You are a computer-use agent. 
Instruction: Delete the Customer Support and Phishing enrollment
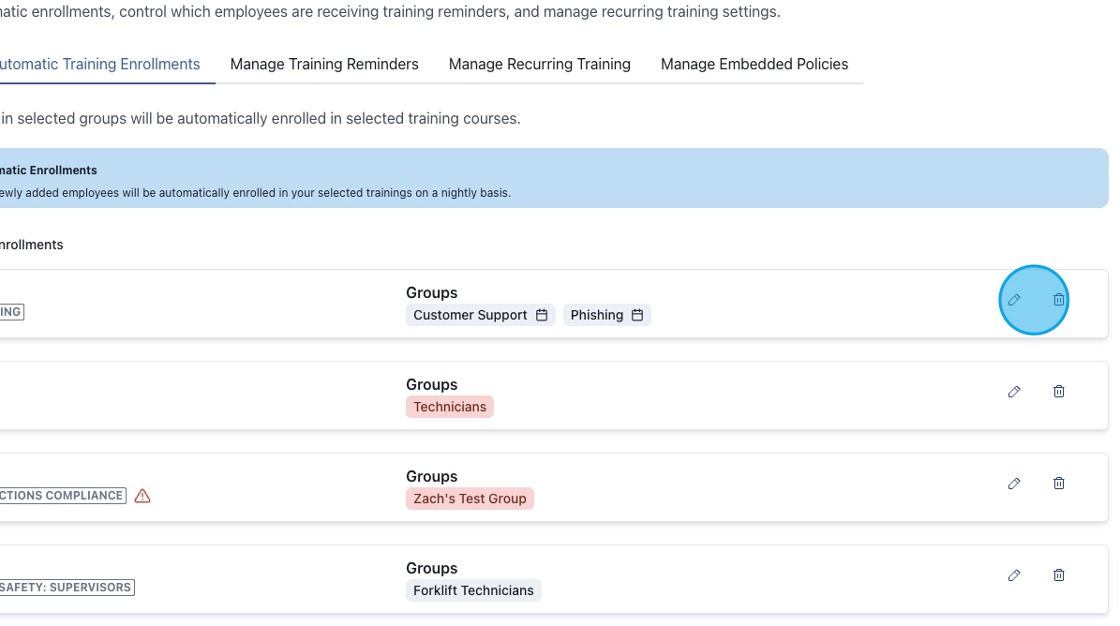click(x=1059, y=300)
